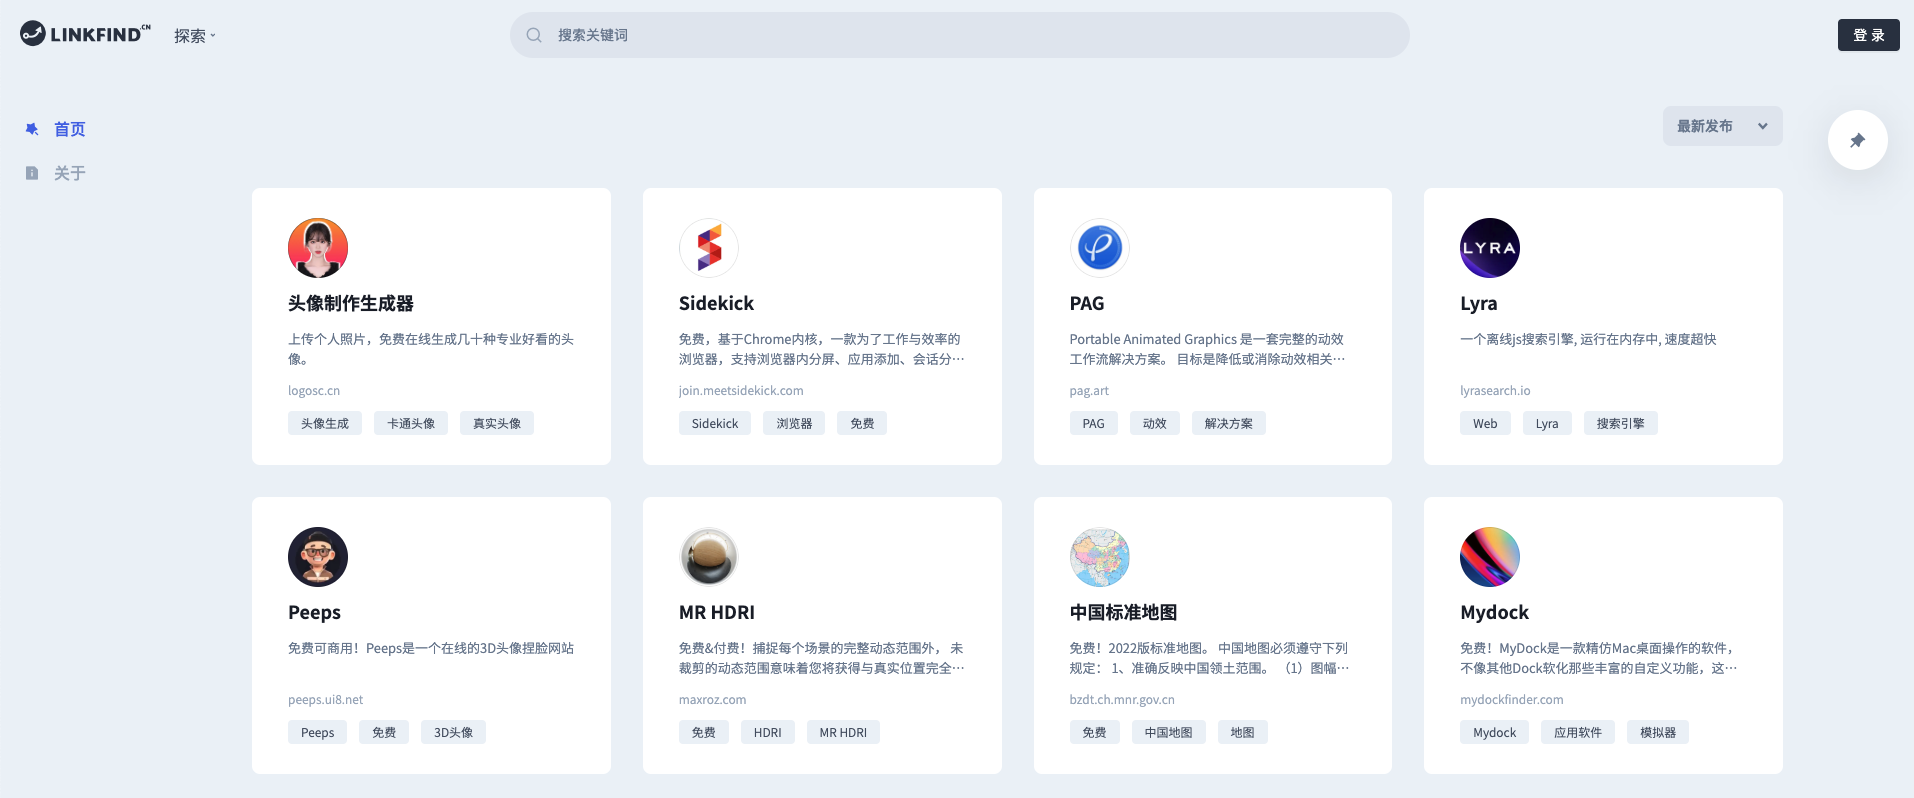Click the search magnifier icon
Viewport: 1914px width, 798px height.
(534, 35)
